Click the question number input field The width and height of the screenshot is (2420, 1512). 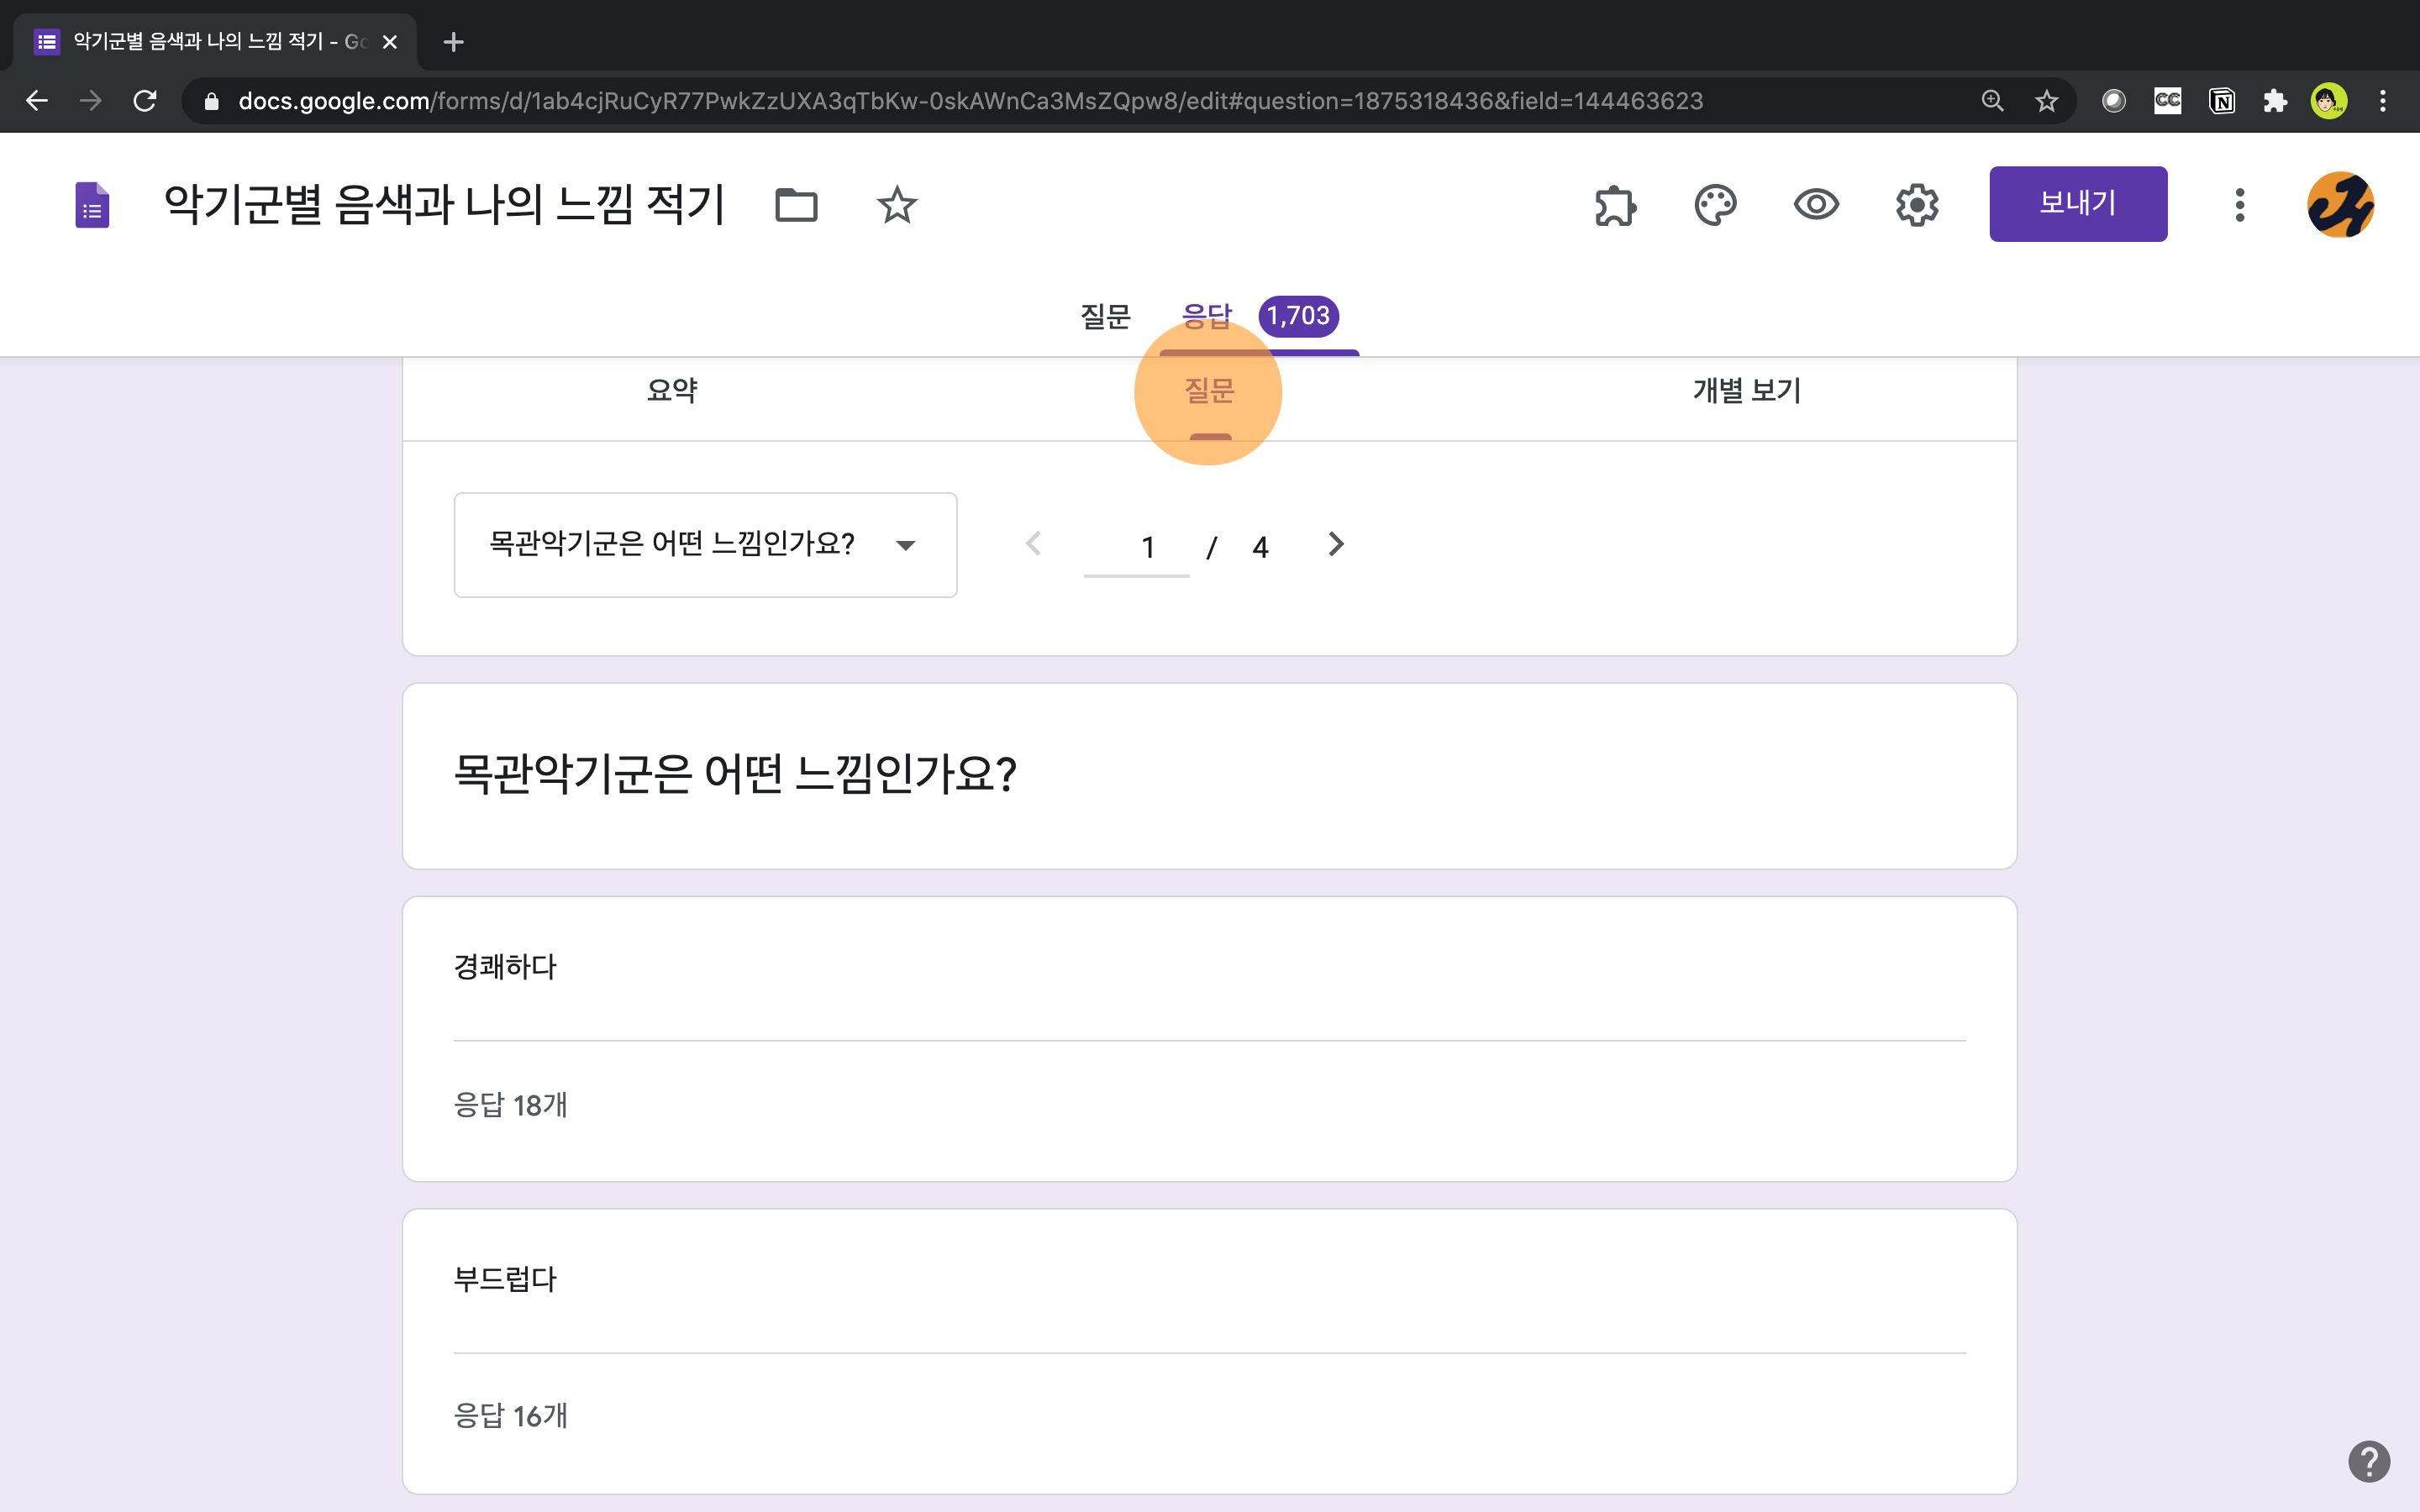[x=1137, y=547]
